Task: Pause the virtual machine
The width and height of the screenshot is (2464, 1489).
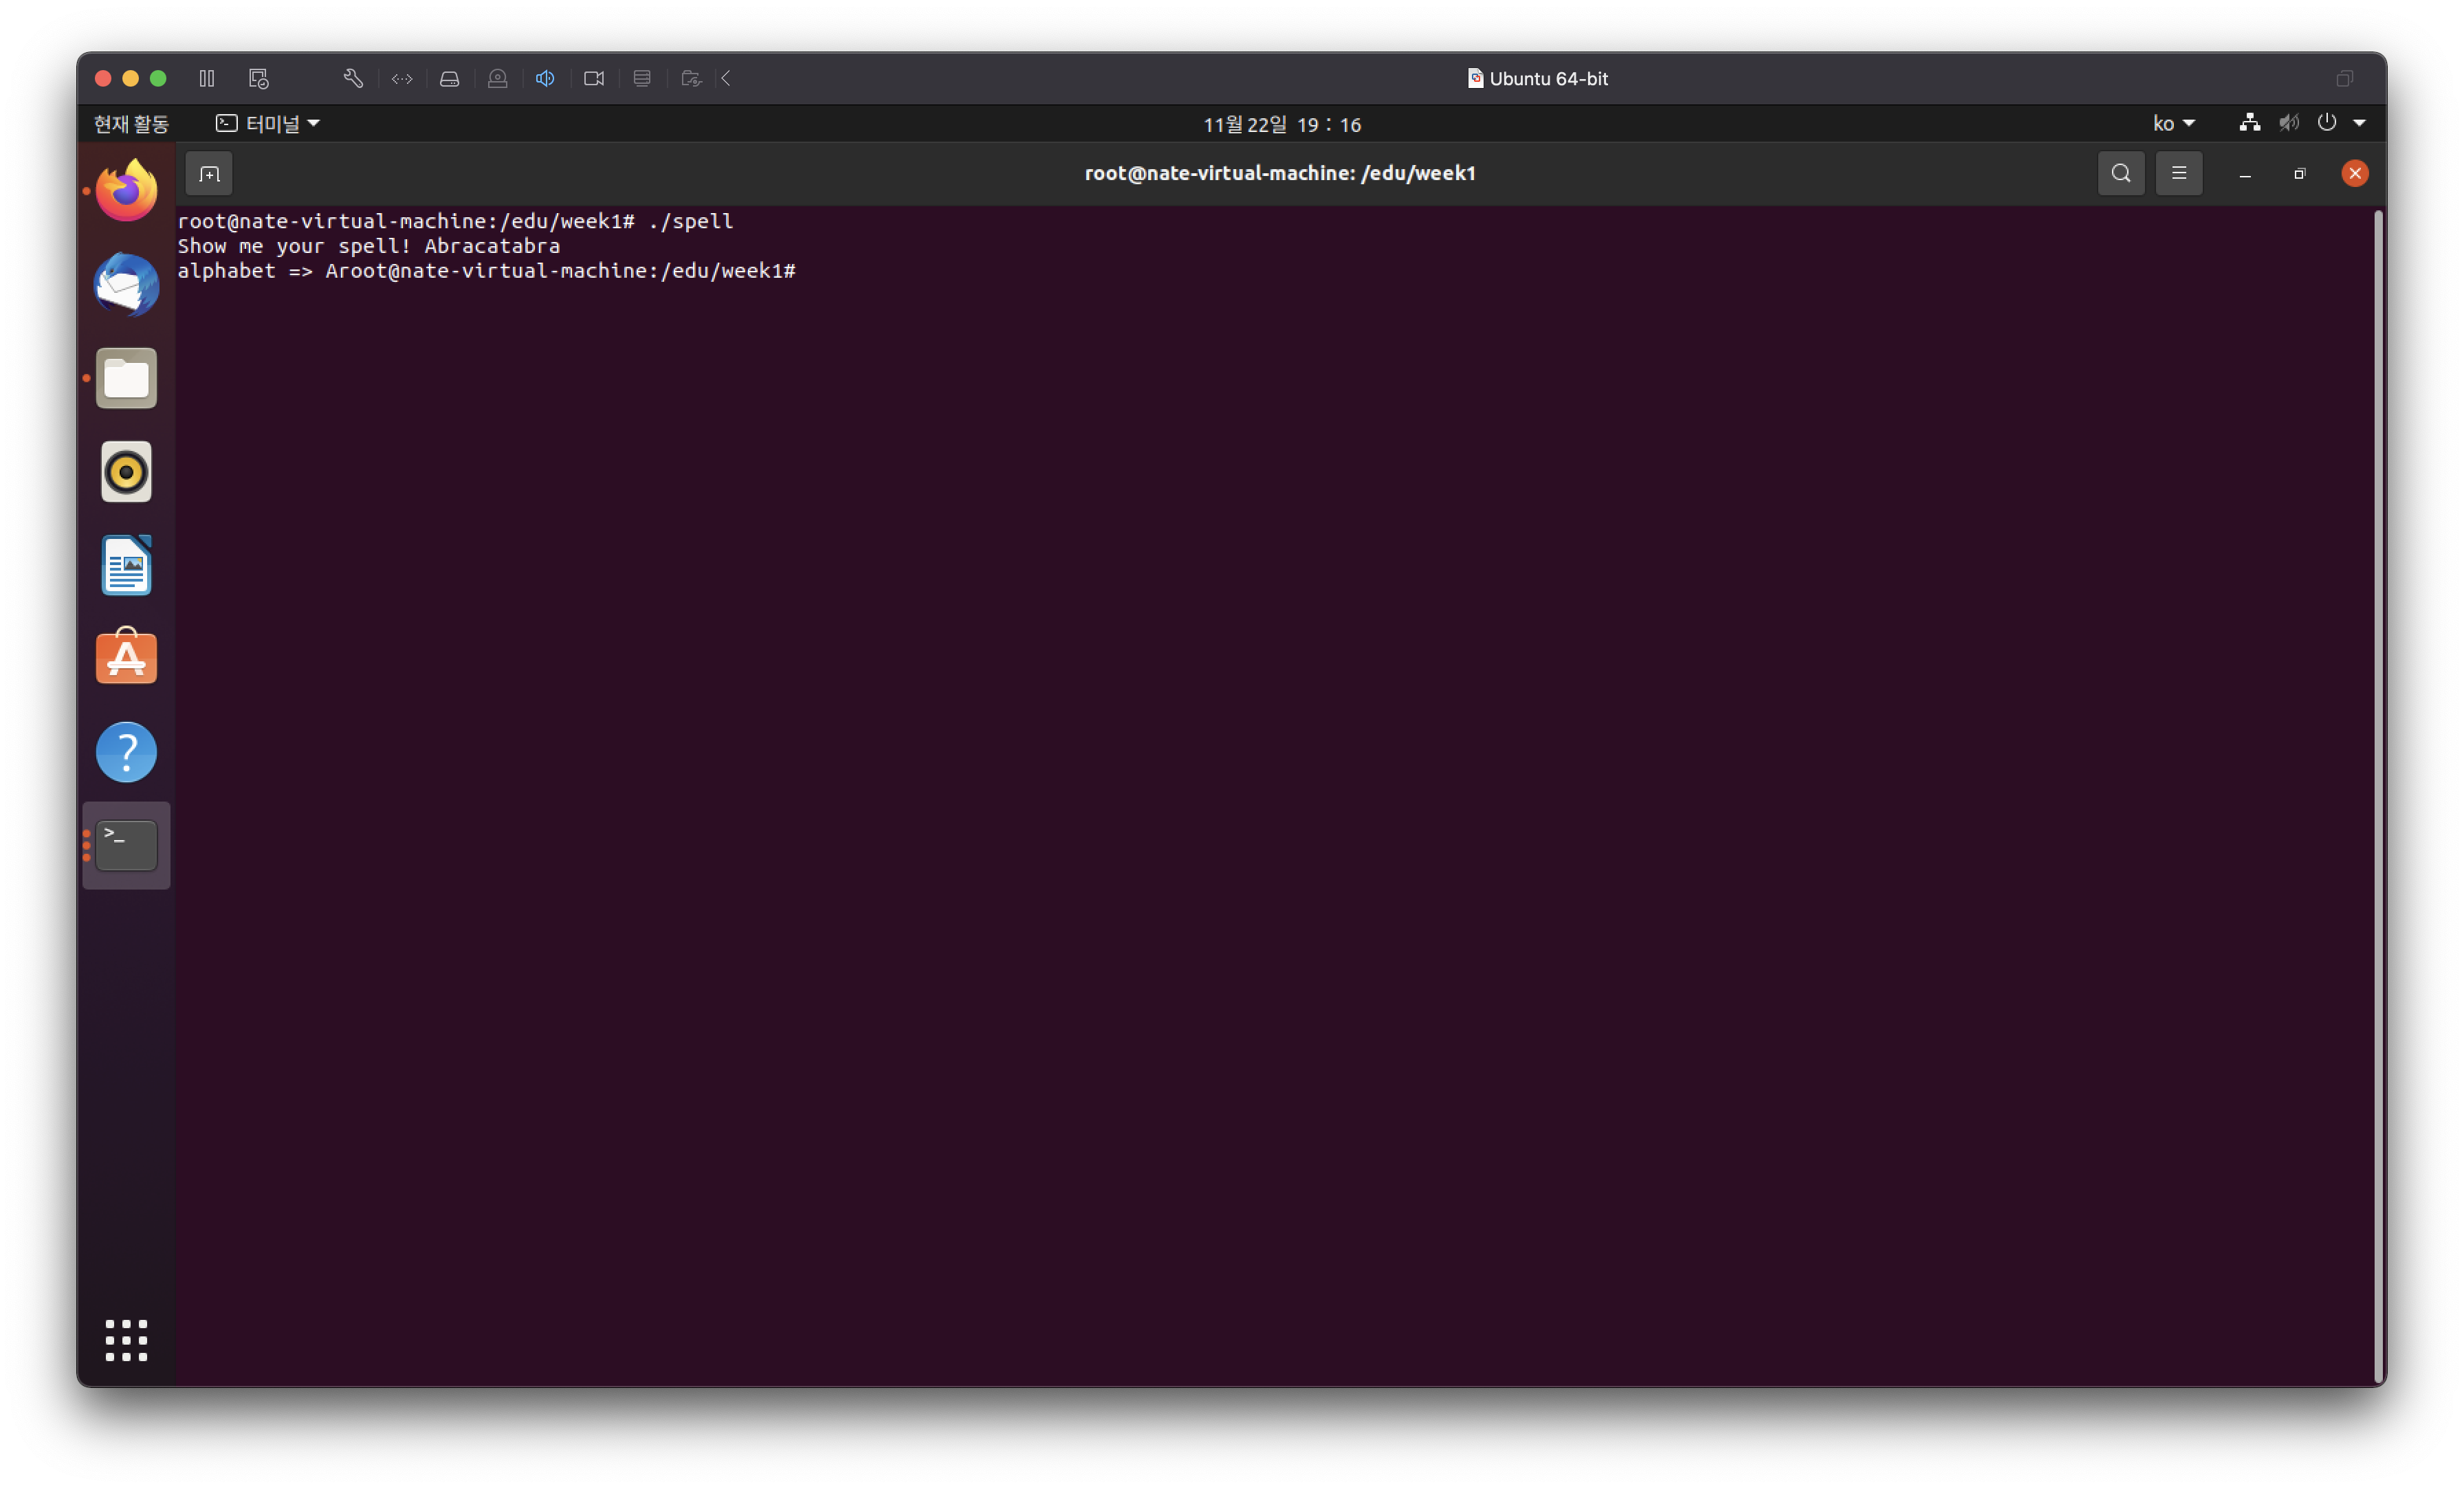Action: (x=207, y=78)
